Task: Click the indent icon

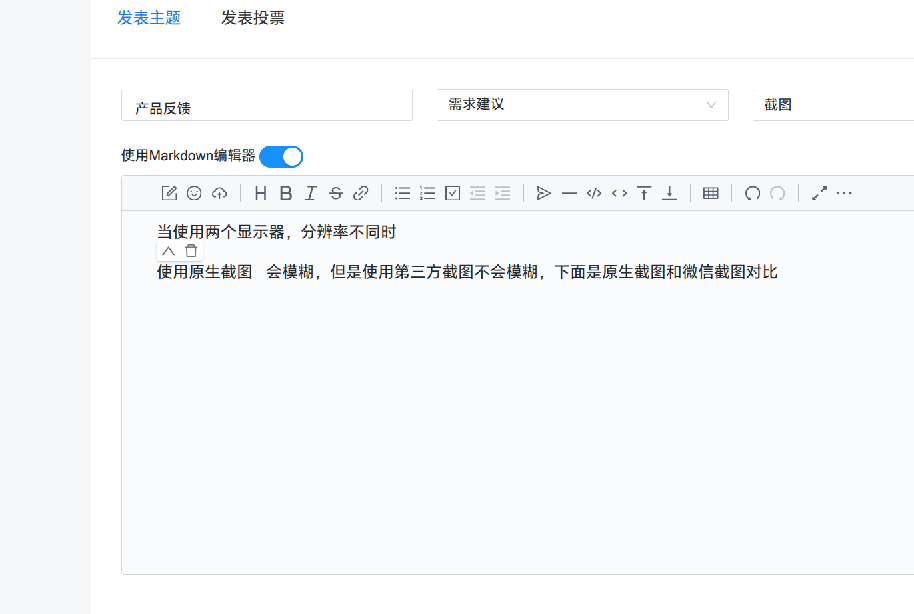Action: (x=502, y=193)
